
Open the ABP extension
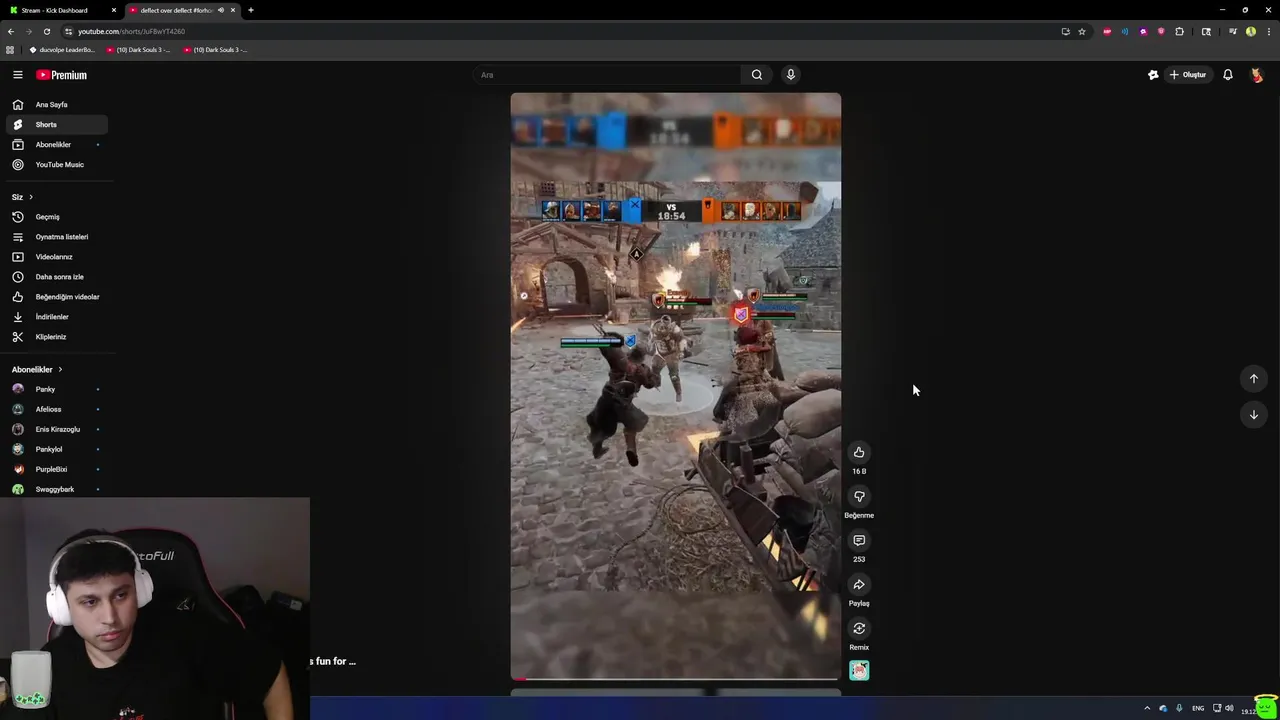1107,31
